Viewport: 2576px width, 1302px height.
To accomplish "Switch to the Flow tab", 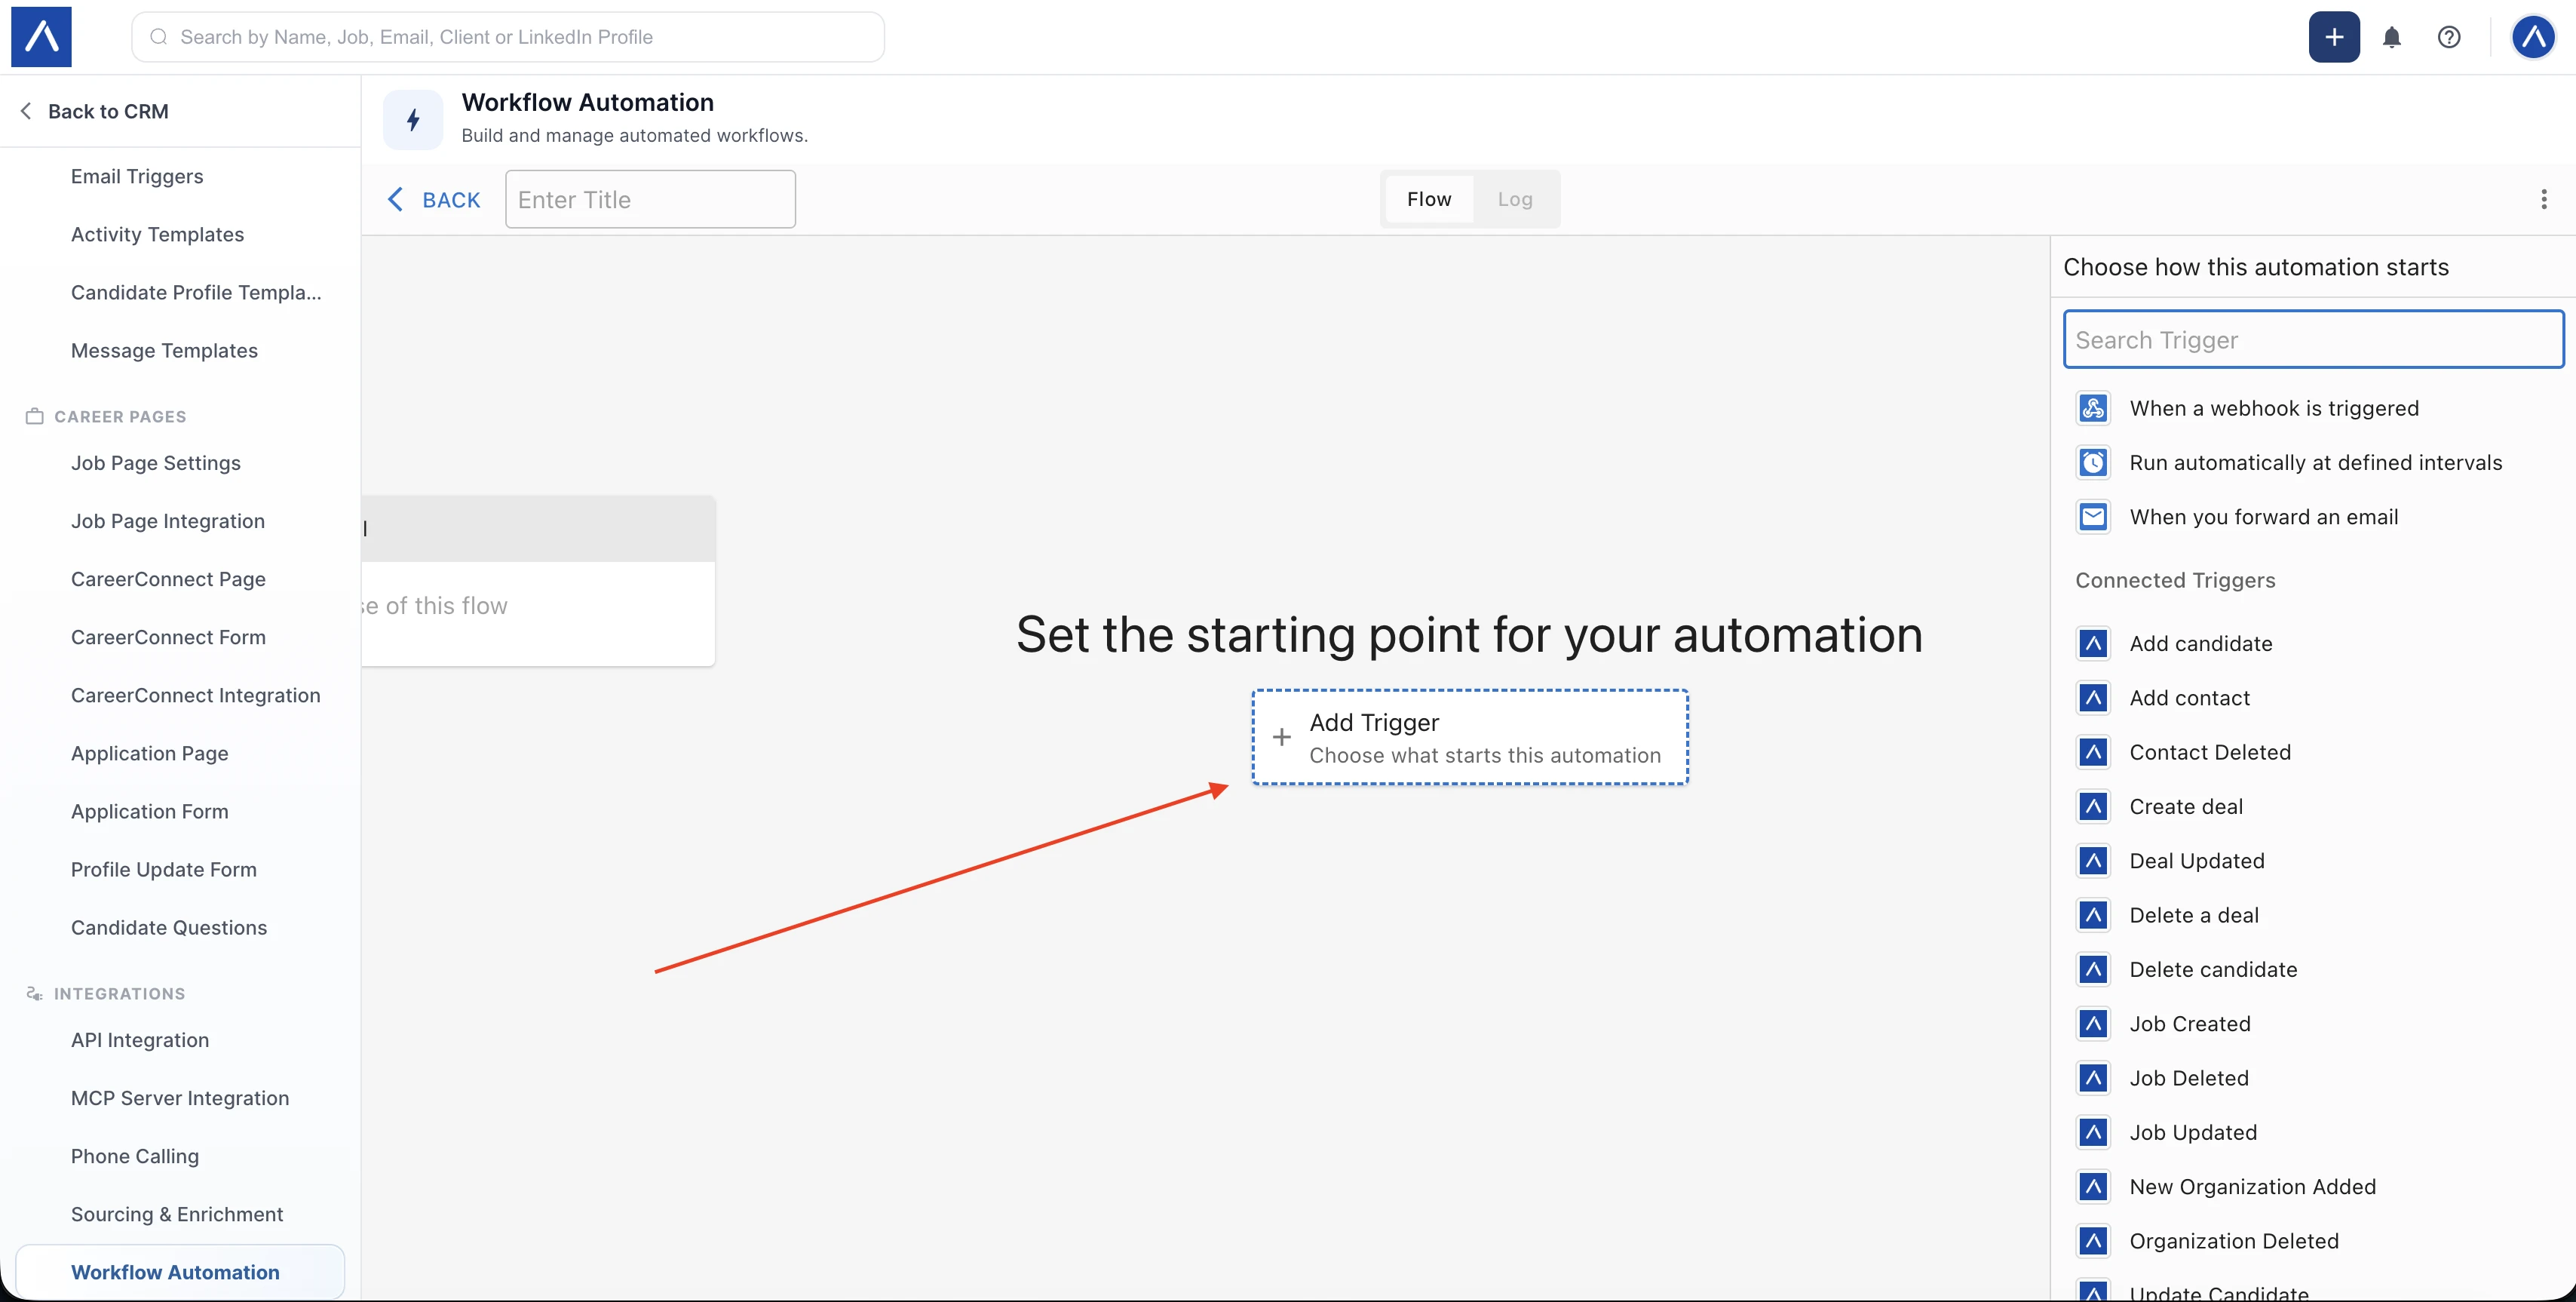I will (1428, 199).
